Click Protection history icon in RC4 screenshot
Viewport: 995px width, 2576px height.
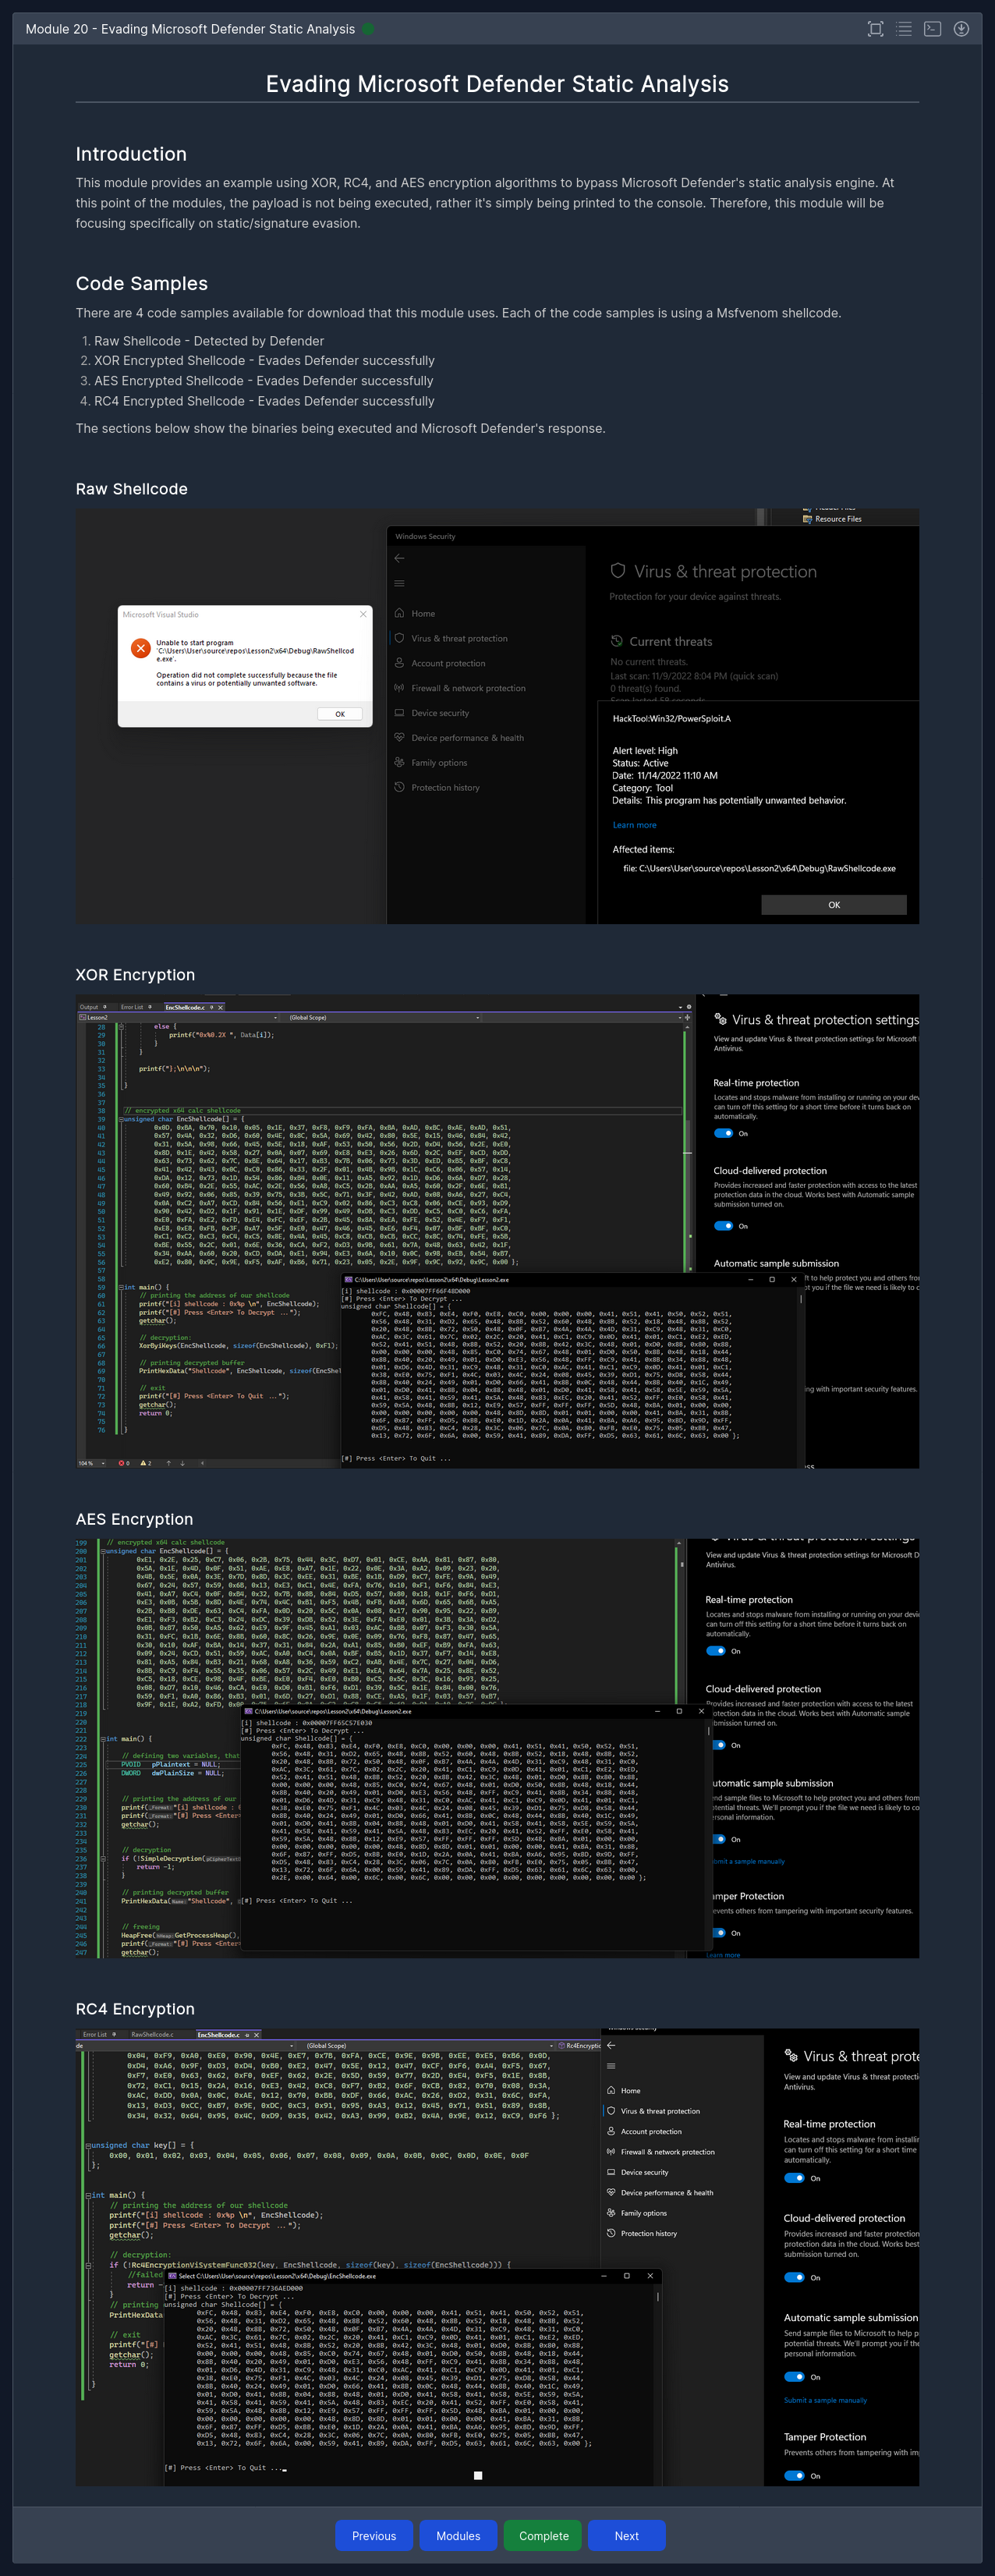(611, 2233)
